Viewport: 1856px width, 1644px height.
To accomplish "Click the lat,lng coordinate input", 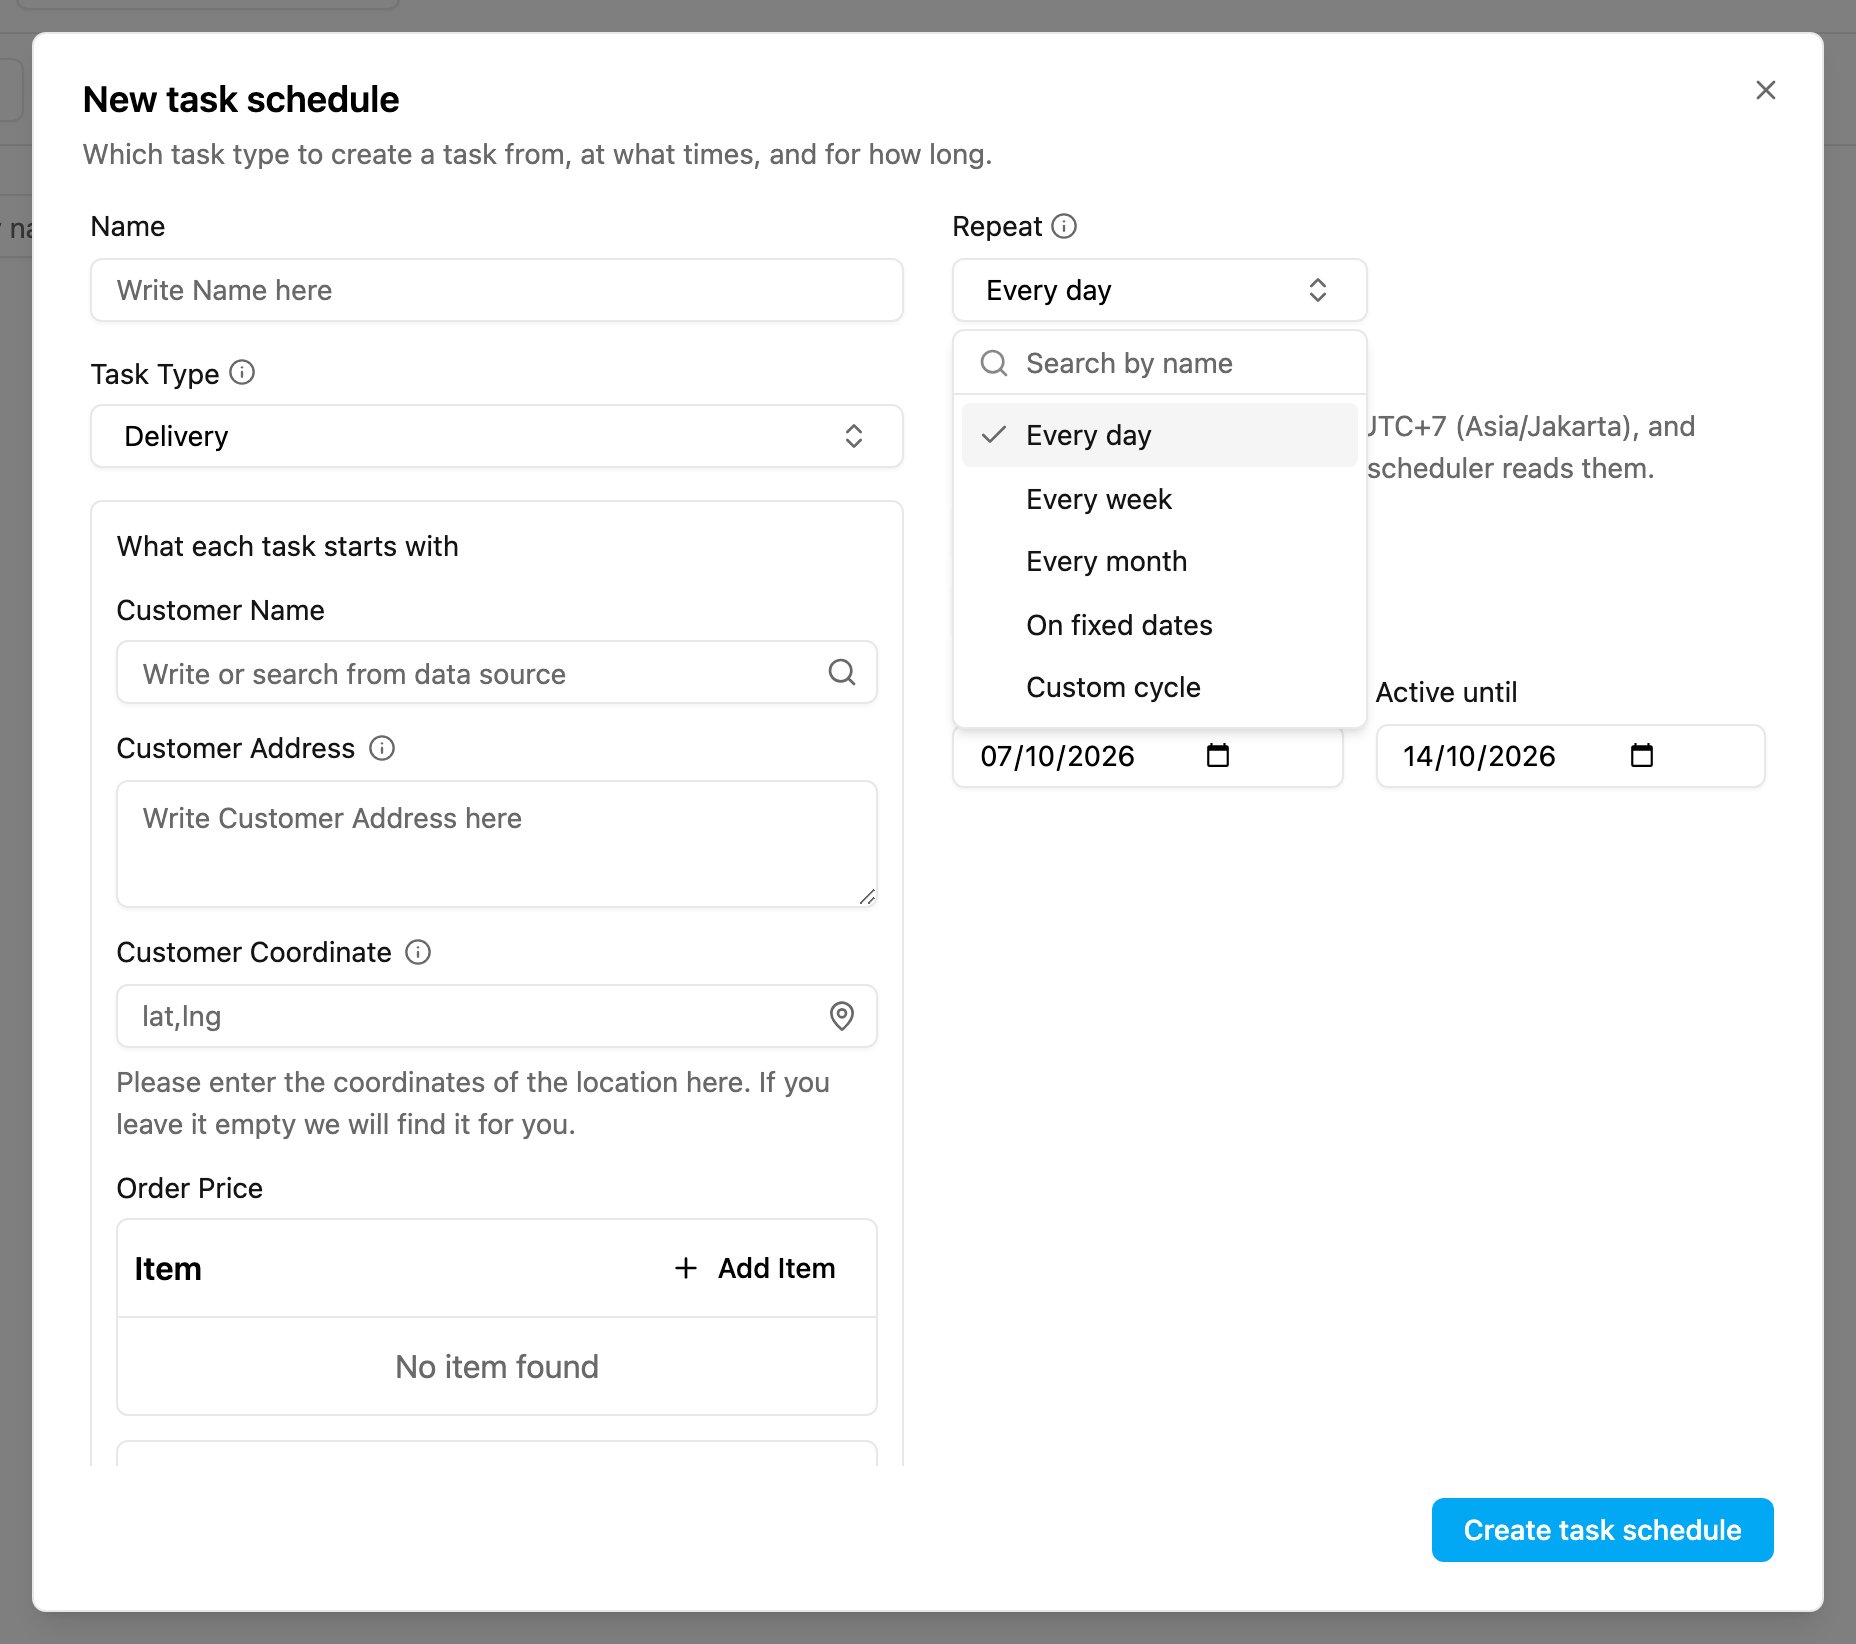I will [x=497, y=1016].
